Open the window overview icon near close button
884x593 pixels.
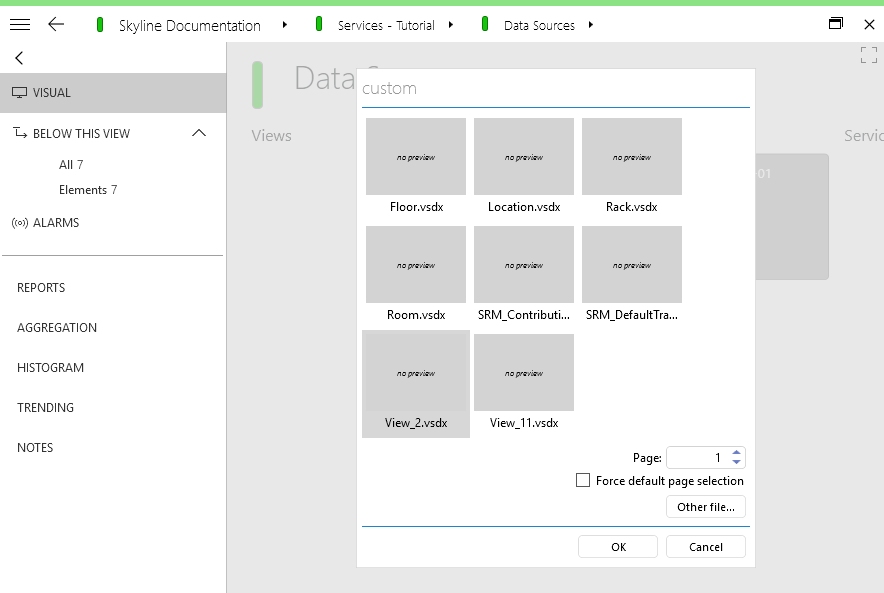point(836,21)
